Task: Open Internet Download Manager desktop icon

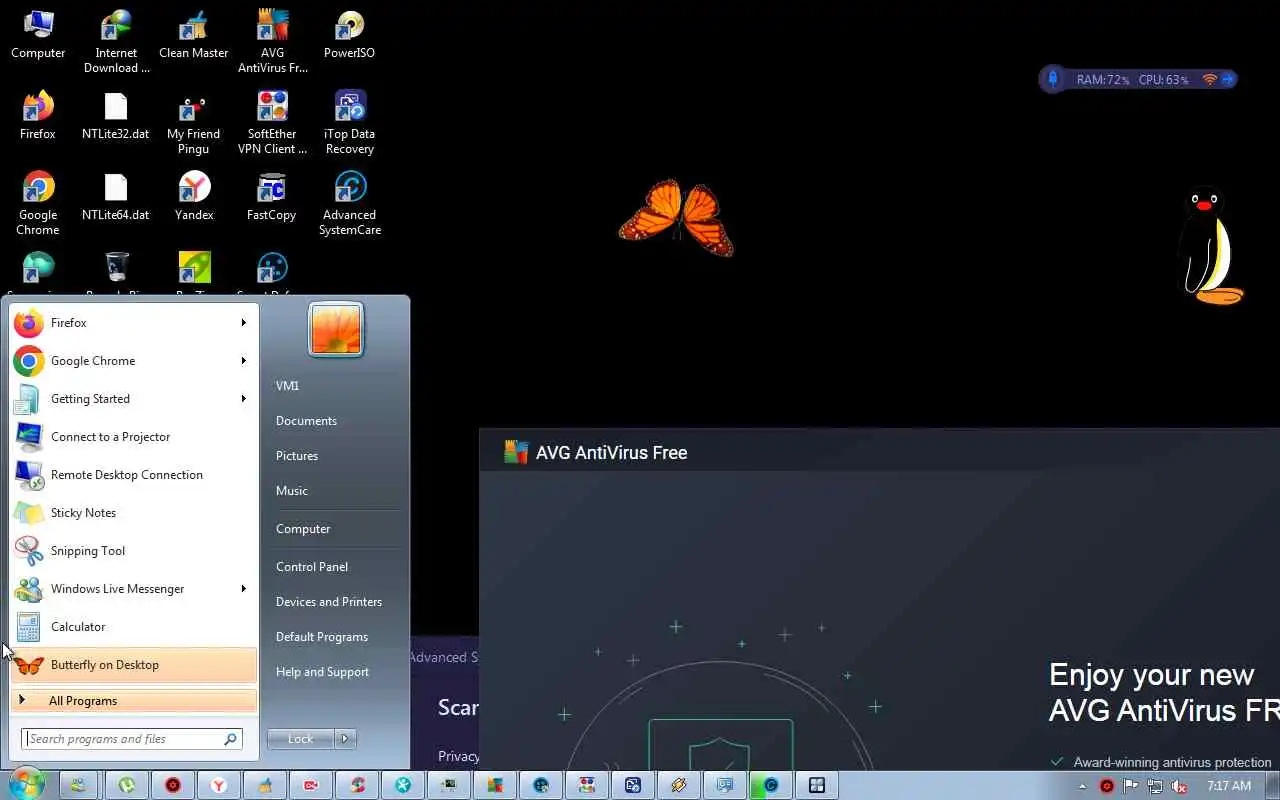Action: pos(116,42)
